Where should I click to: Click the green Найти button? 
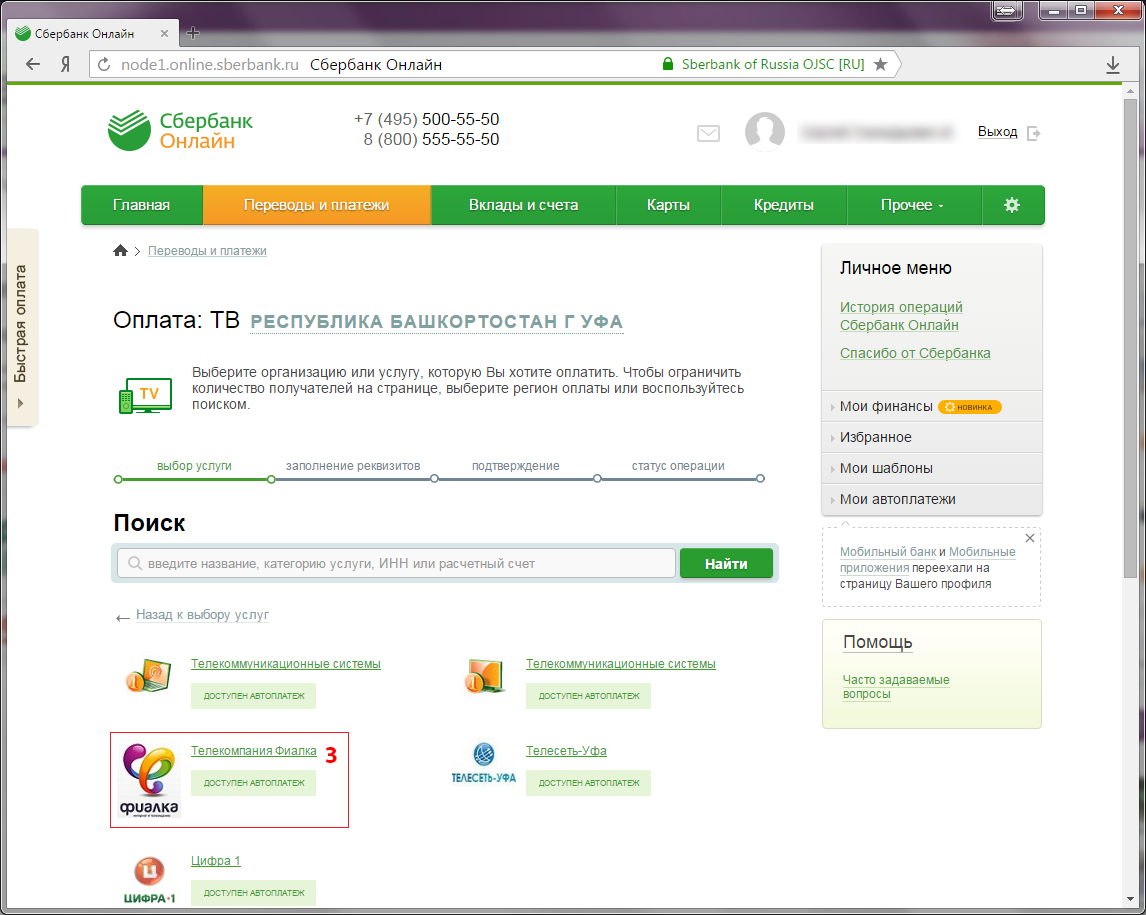(x=726, y=563)
